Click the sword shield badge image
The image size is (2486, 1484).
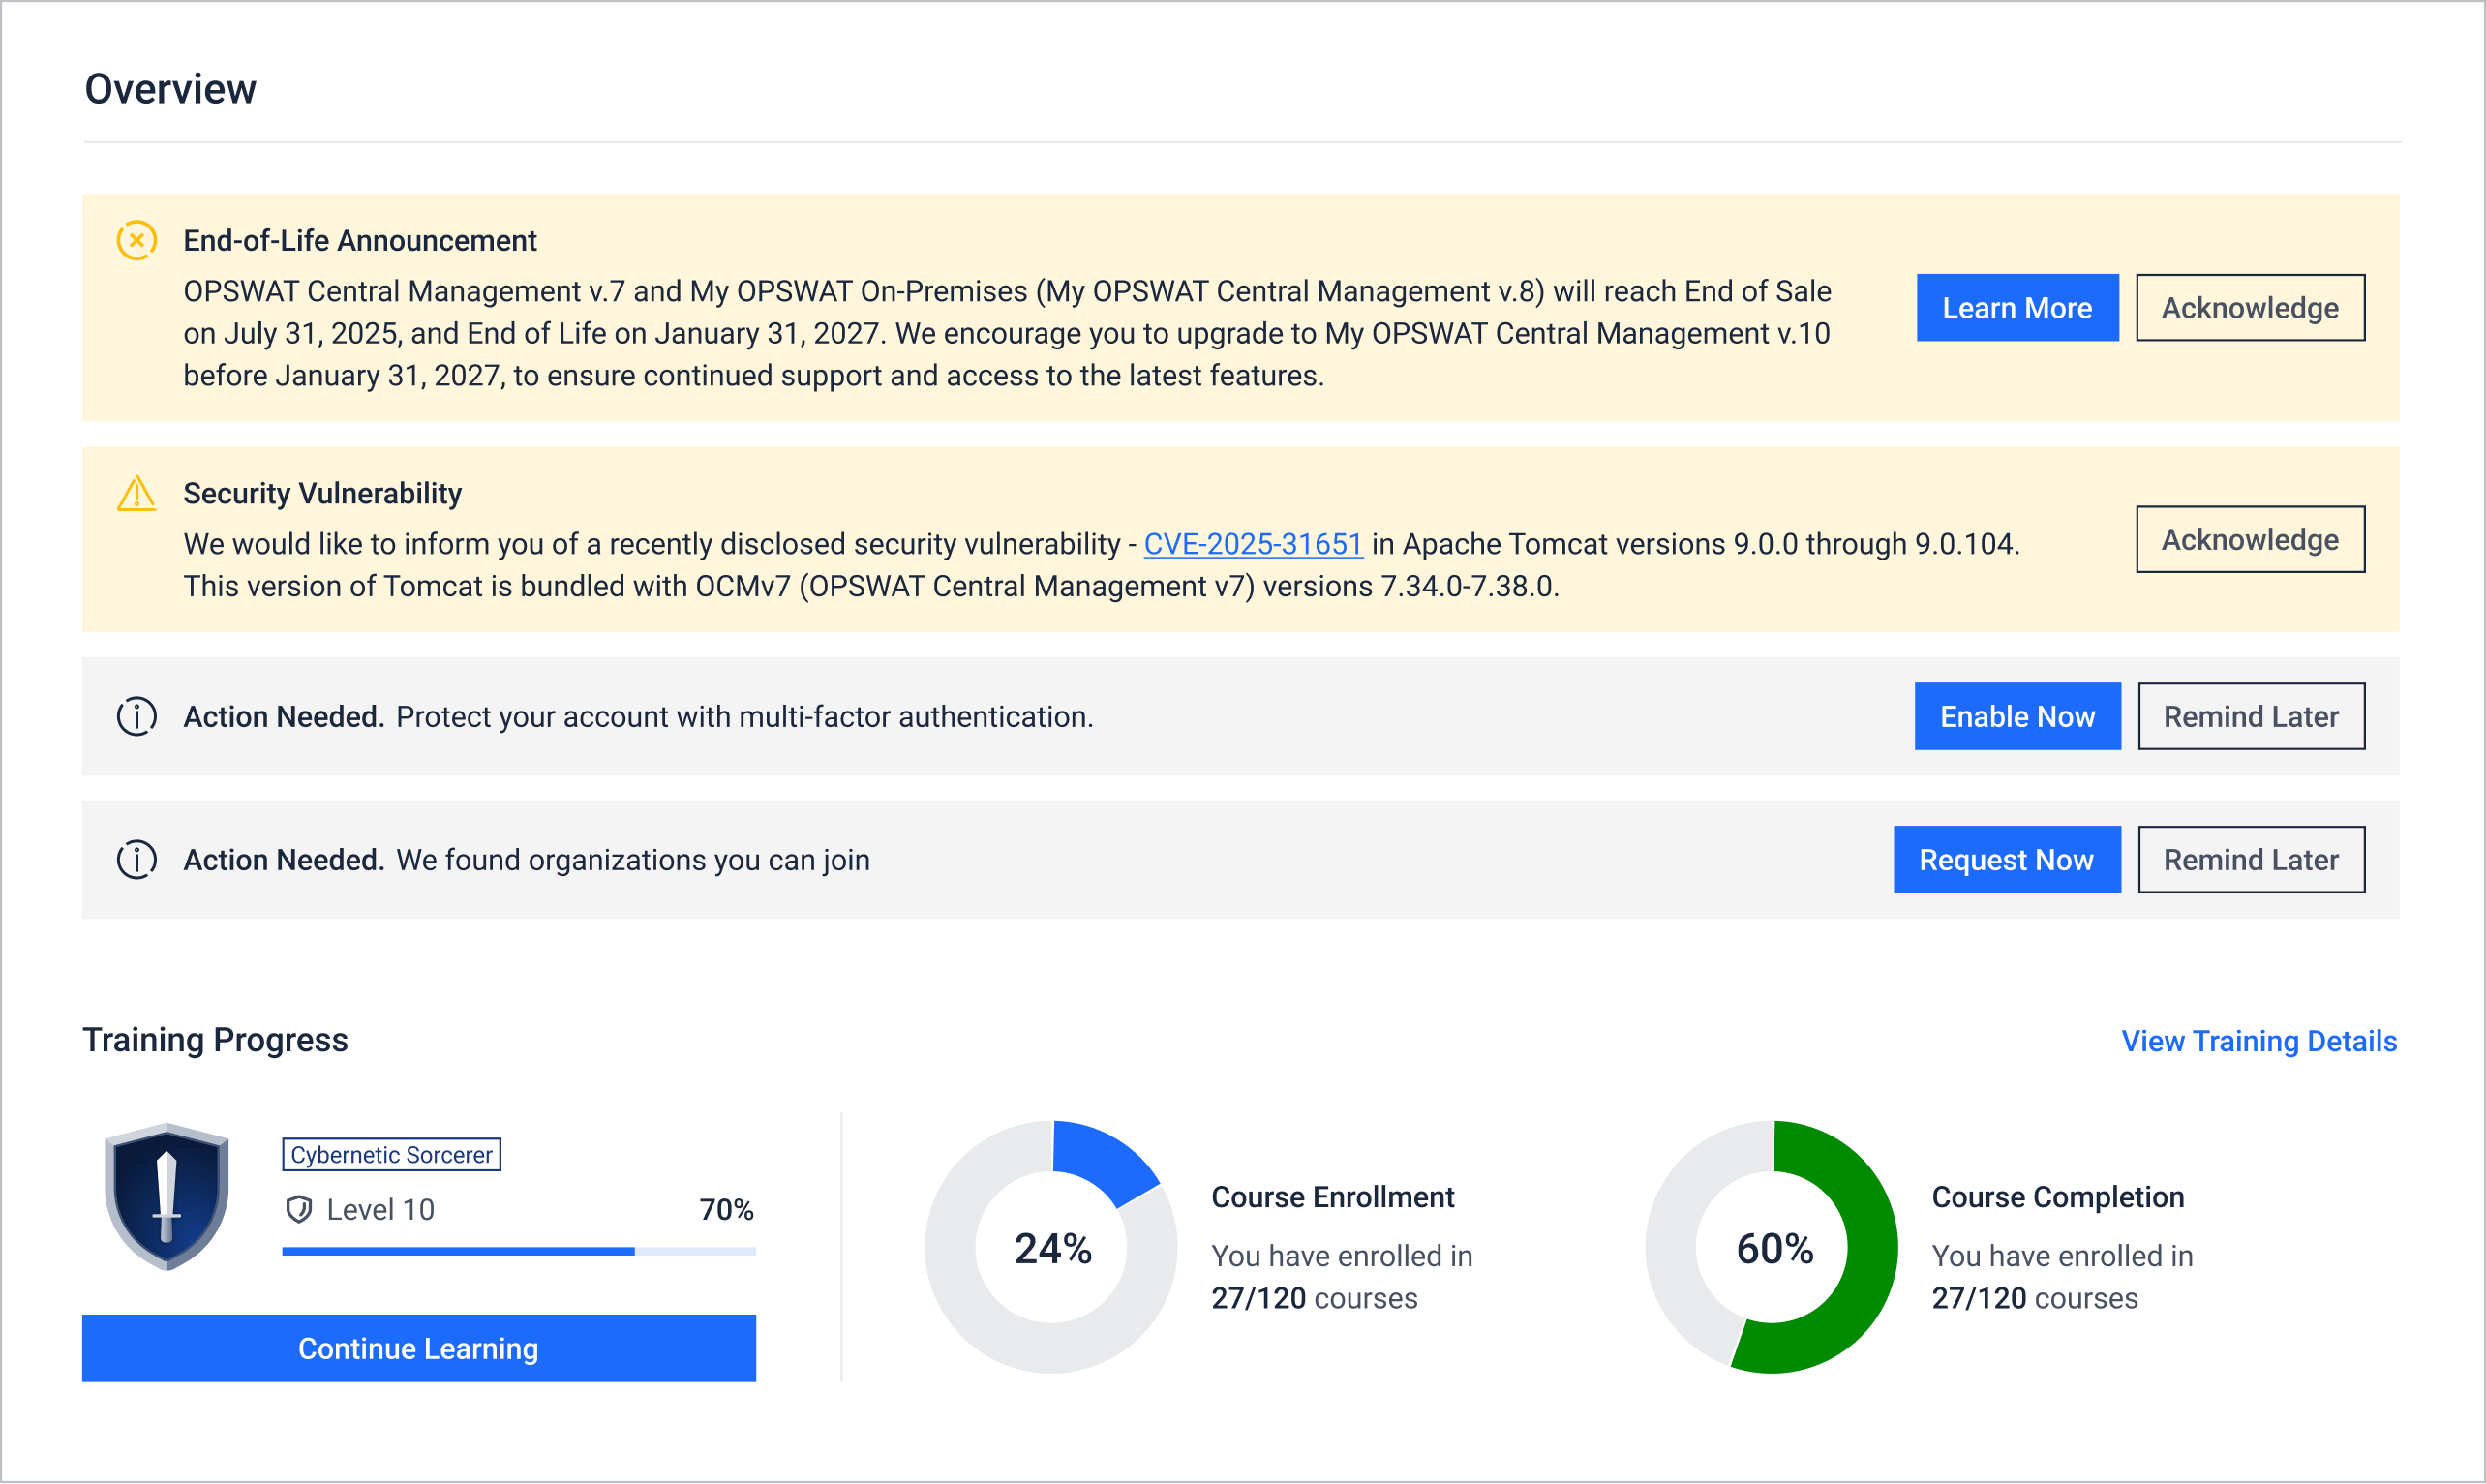pos(167,1197)
